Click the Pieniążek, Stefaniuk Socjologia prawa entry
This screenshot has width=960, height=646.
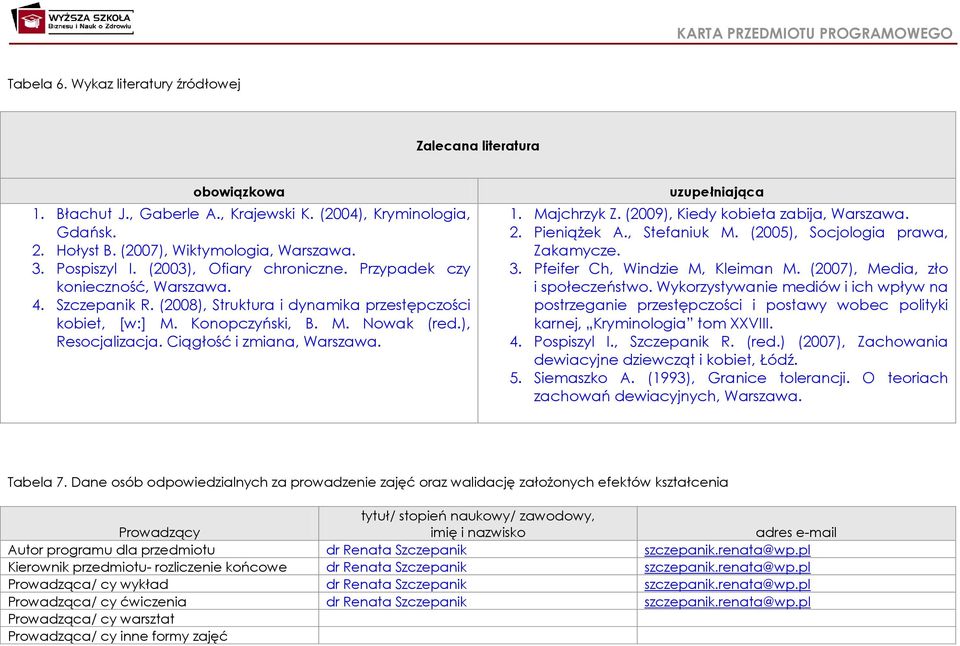741,241
